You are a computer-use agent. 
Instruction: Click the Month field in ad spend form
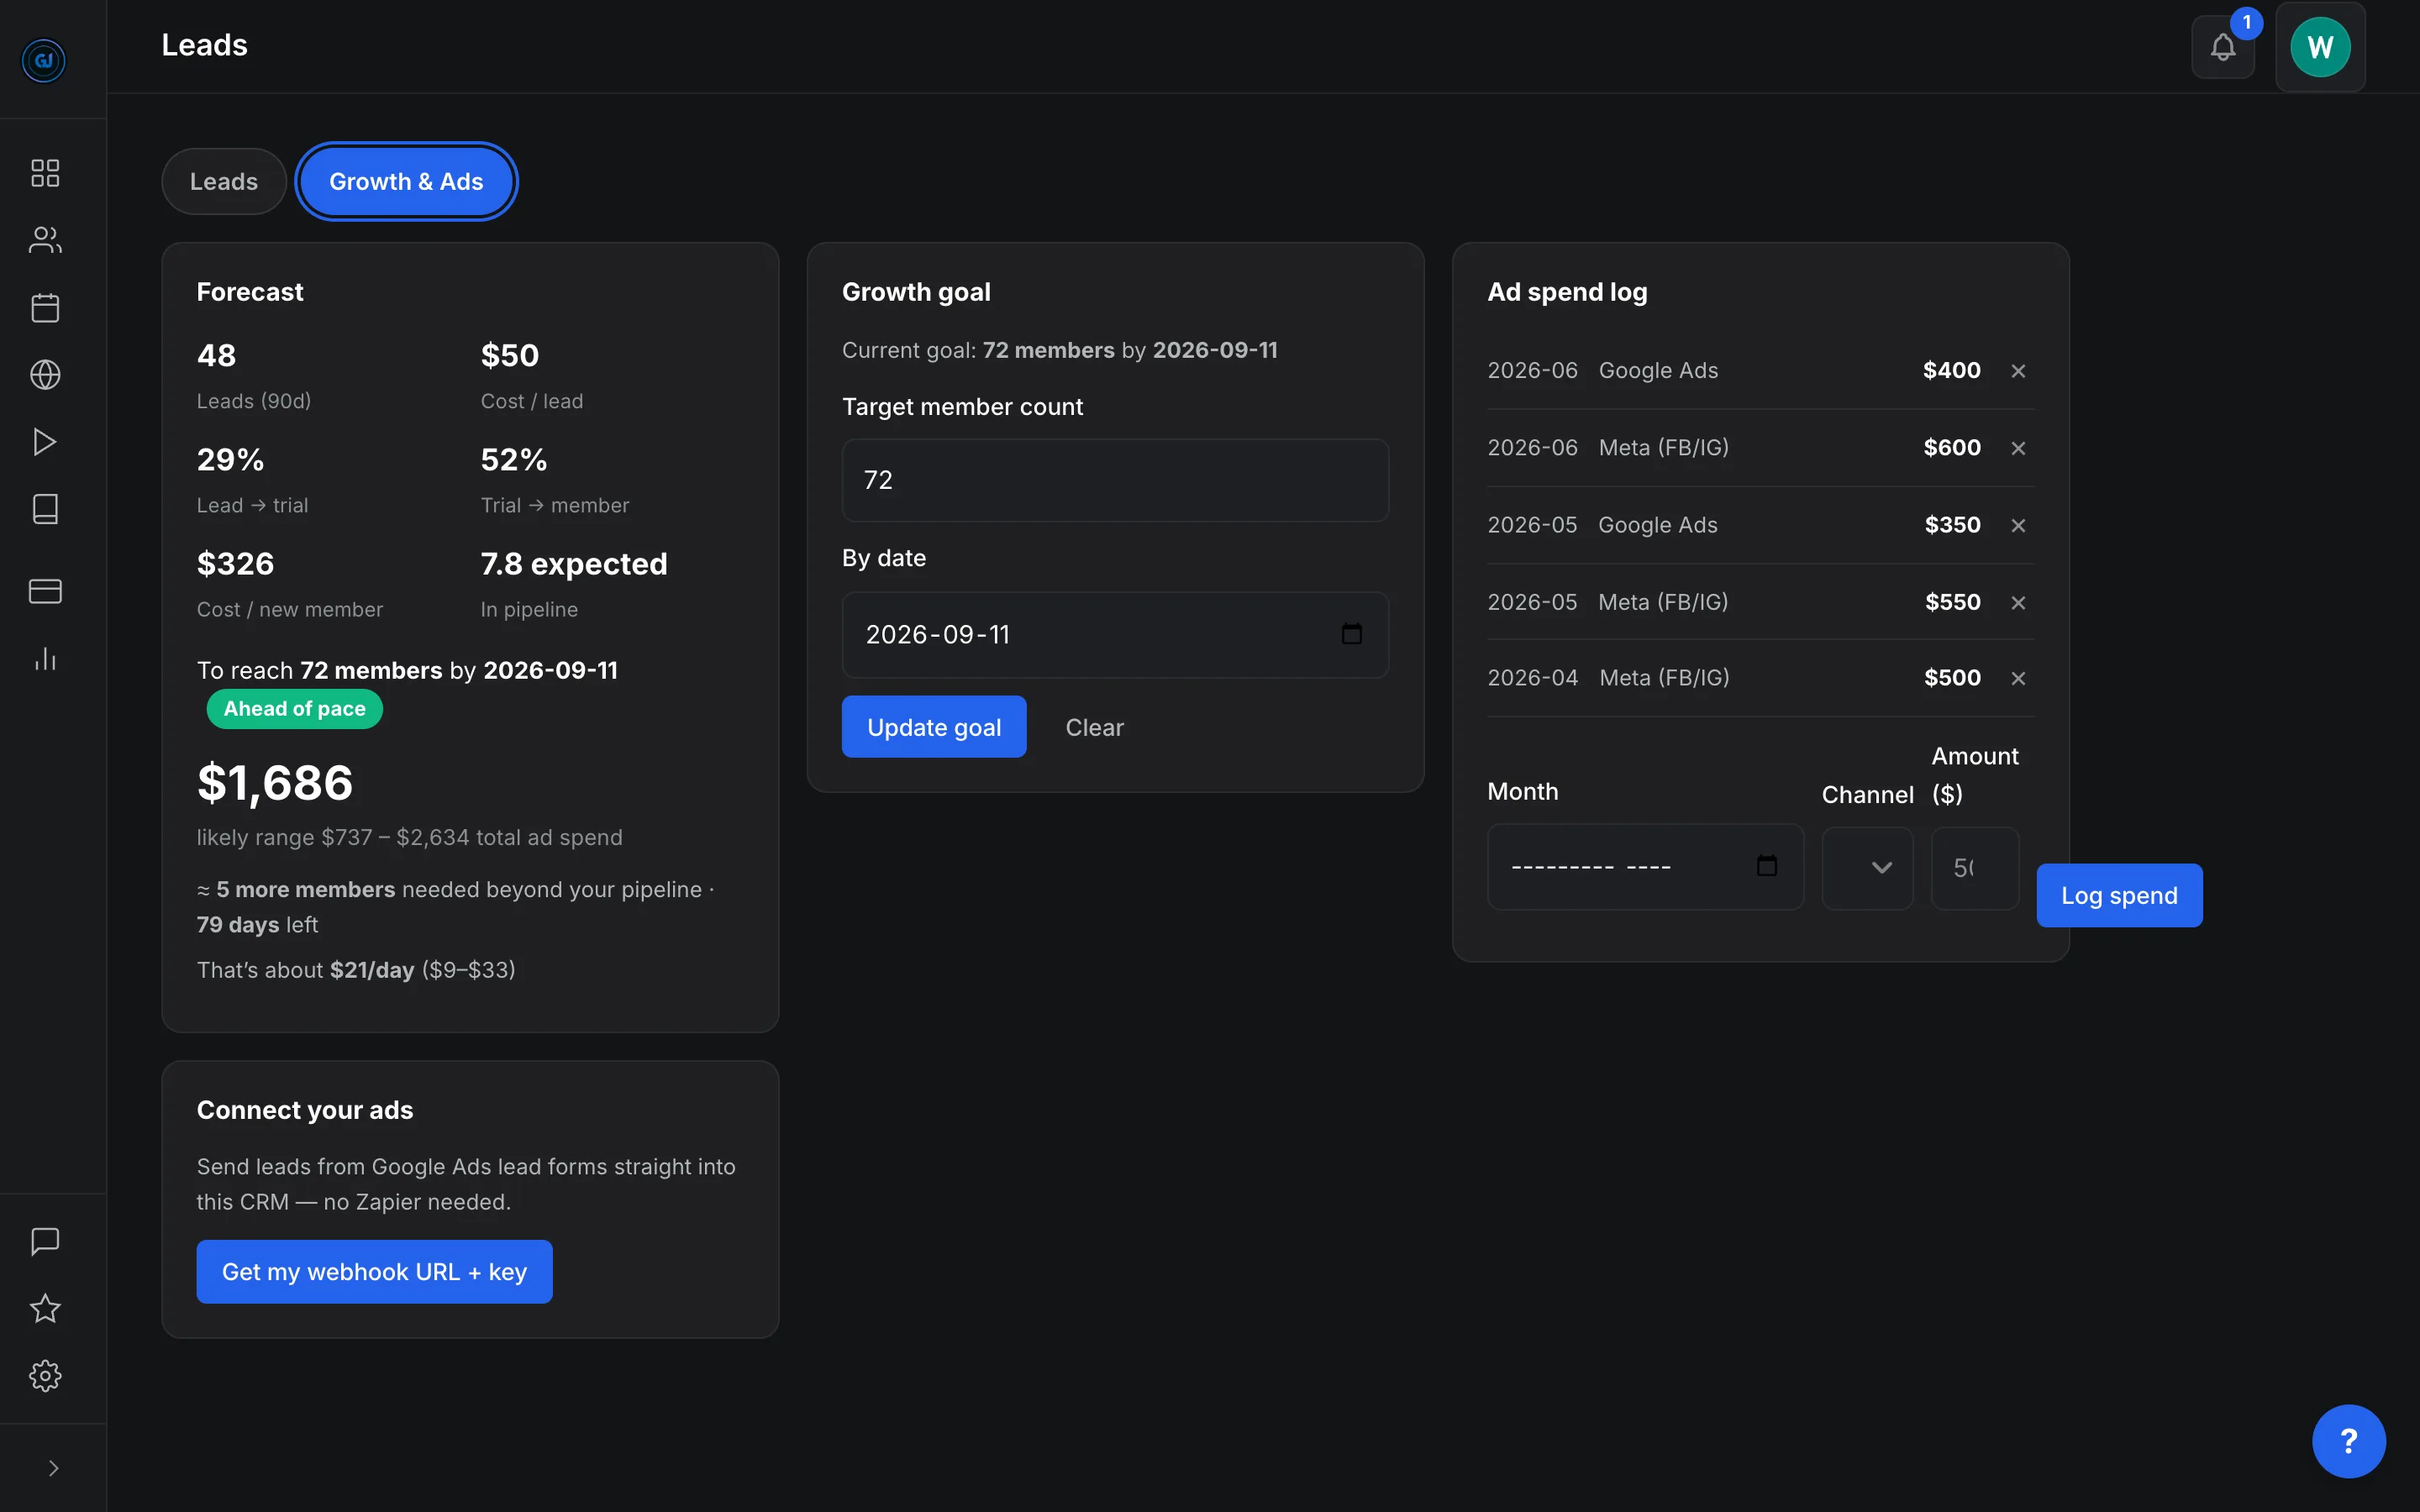1645,867
